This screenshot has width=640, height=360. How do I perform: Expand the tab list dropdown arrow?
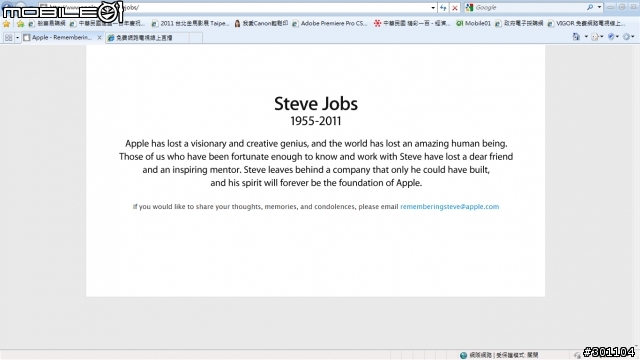(18, 38)
